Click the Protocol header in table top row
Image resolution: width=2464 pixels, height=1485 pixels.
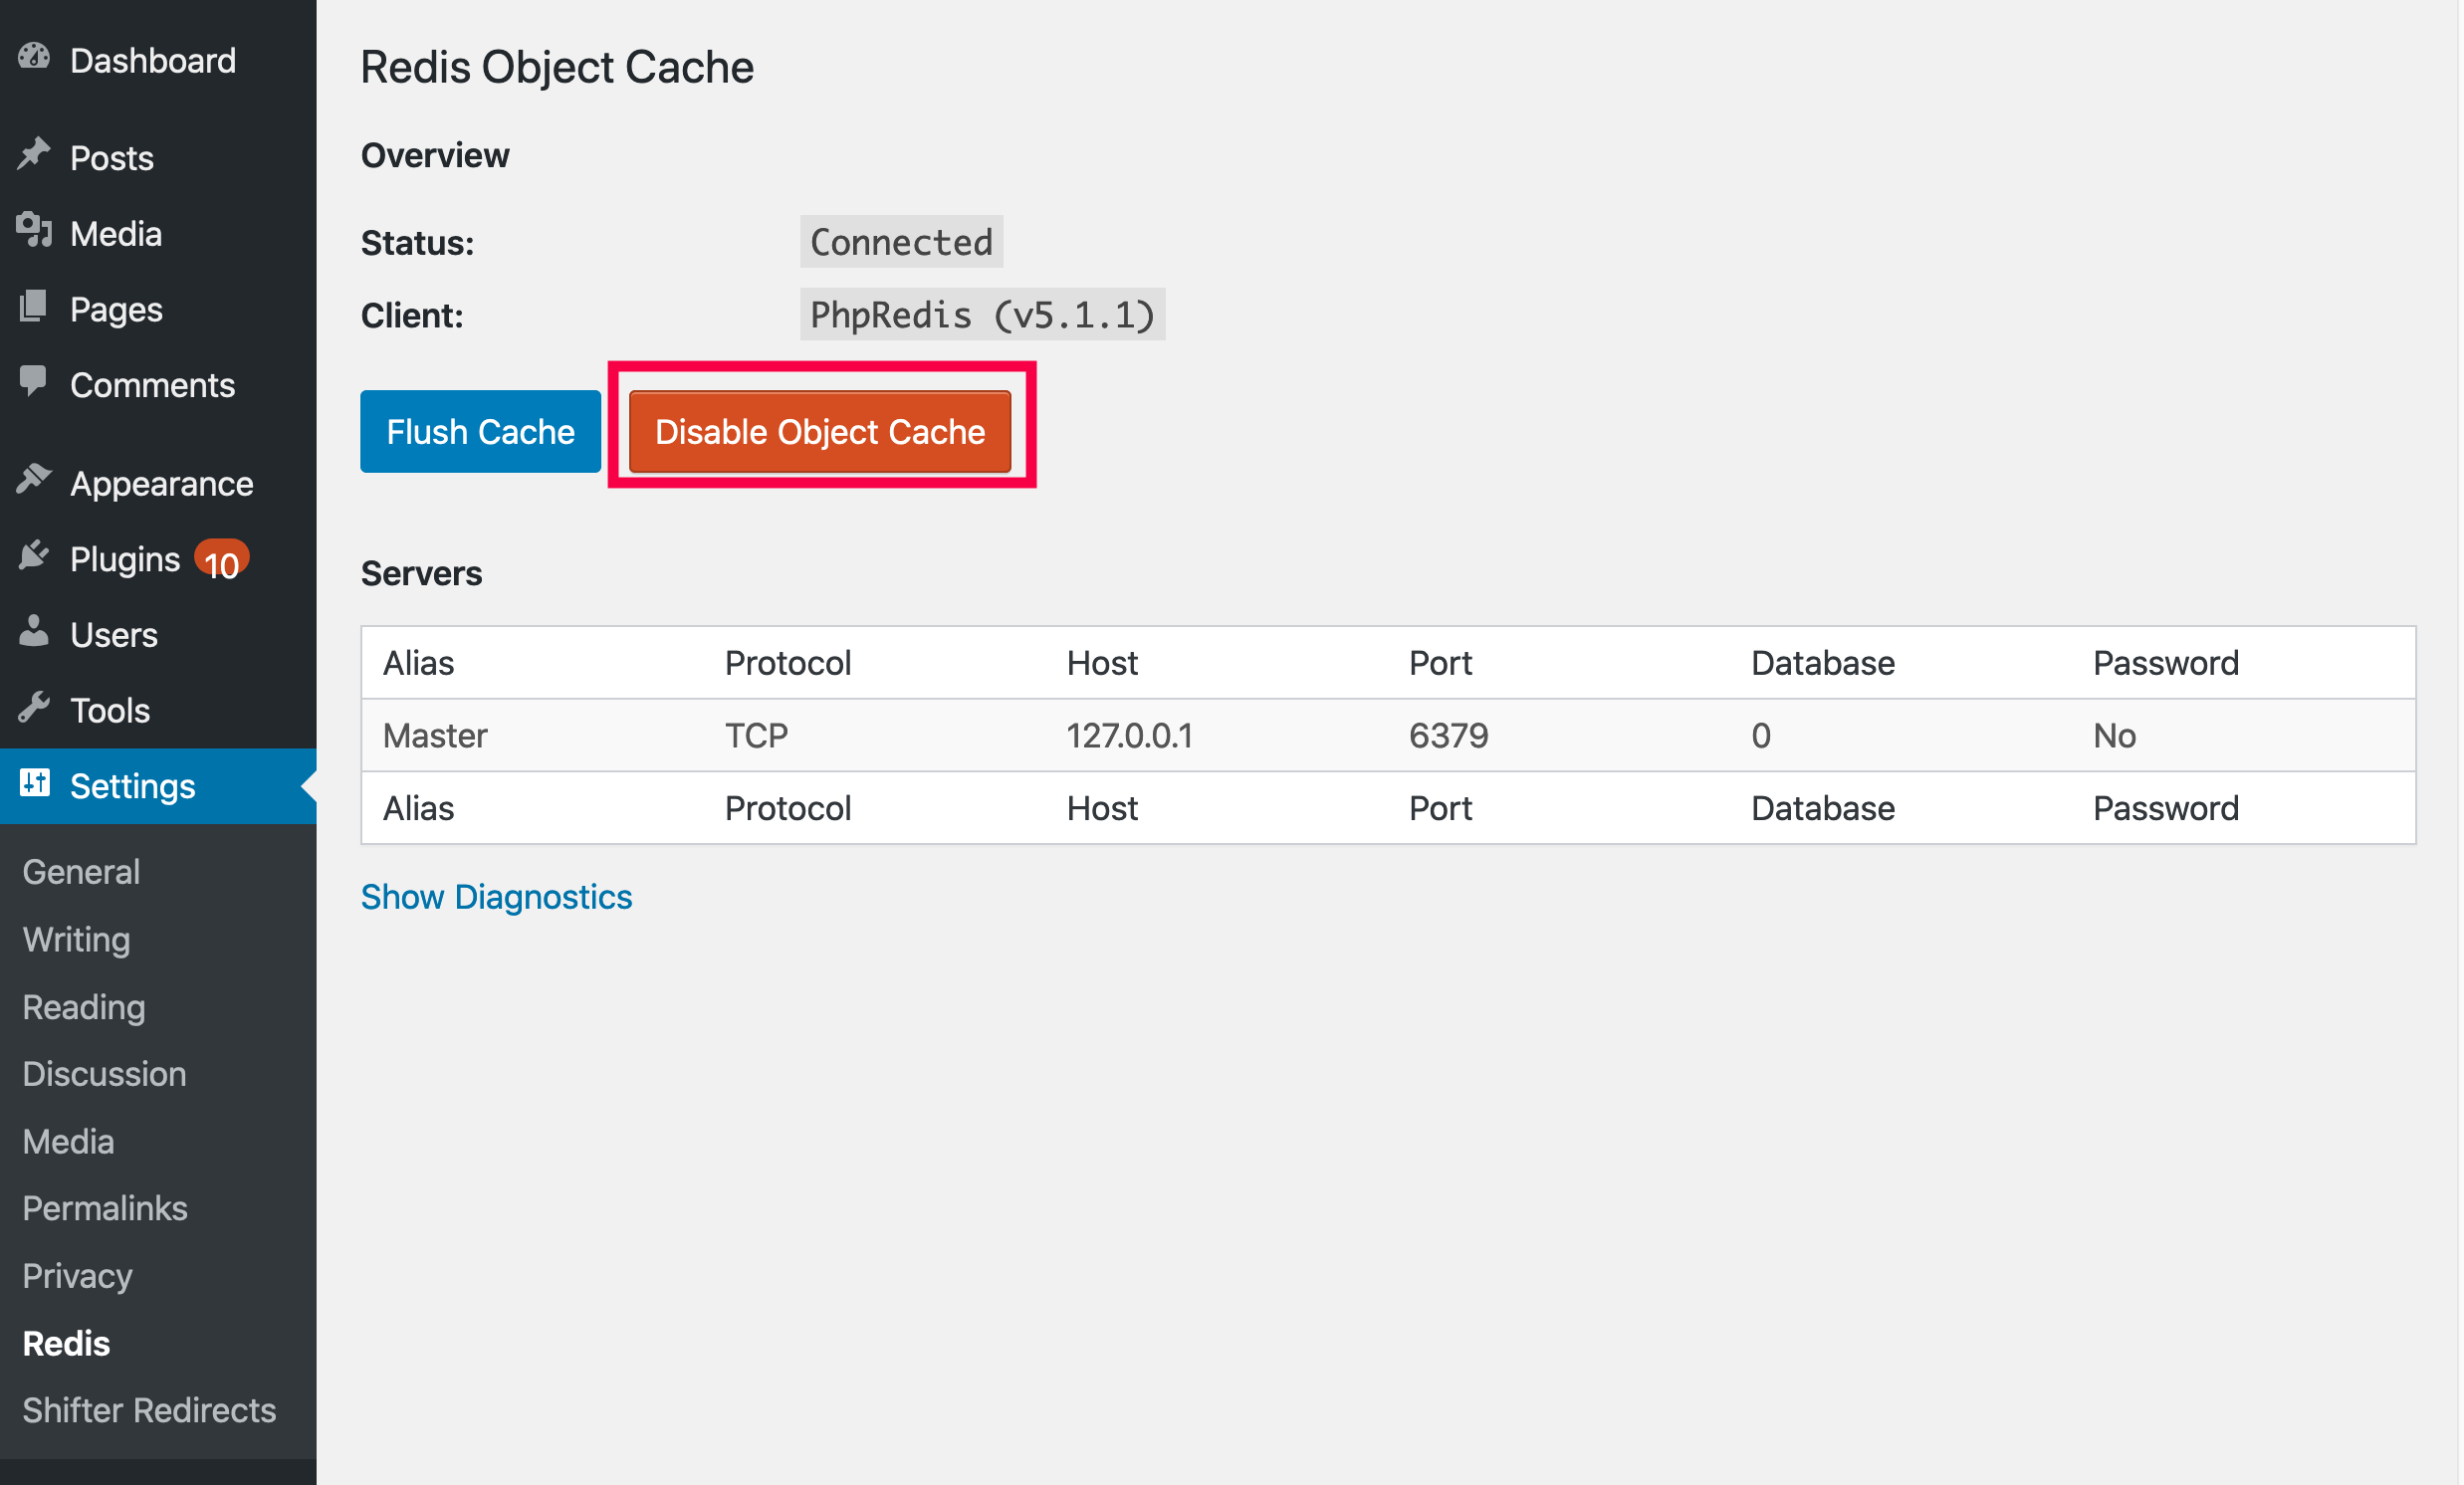tap(788, 663)
